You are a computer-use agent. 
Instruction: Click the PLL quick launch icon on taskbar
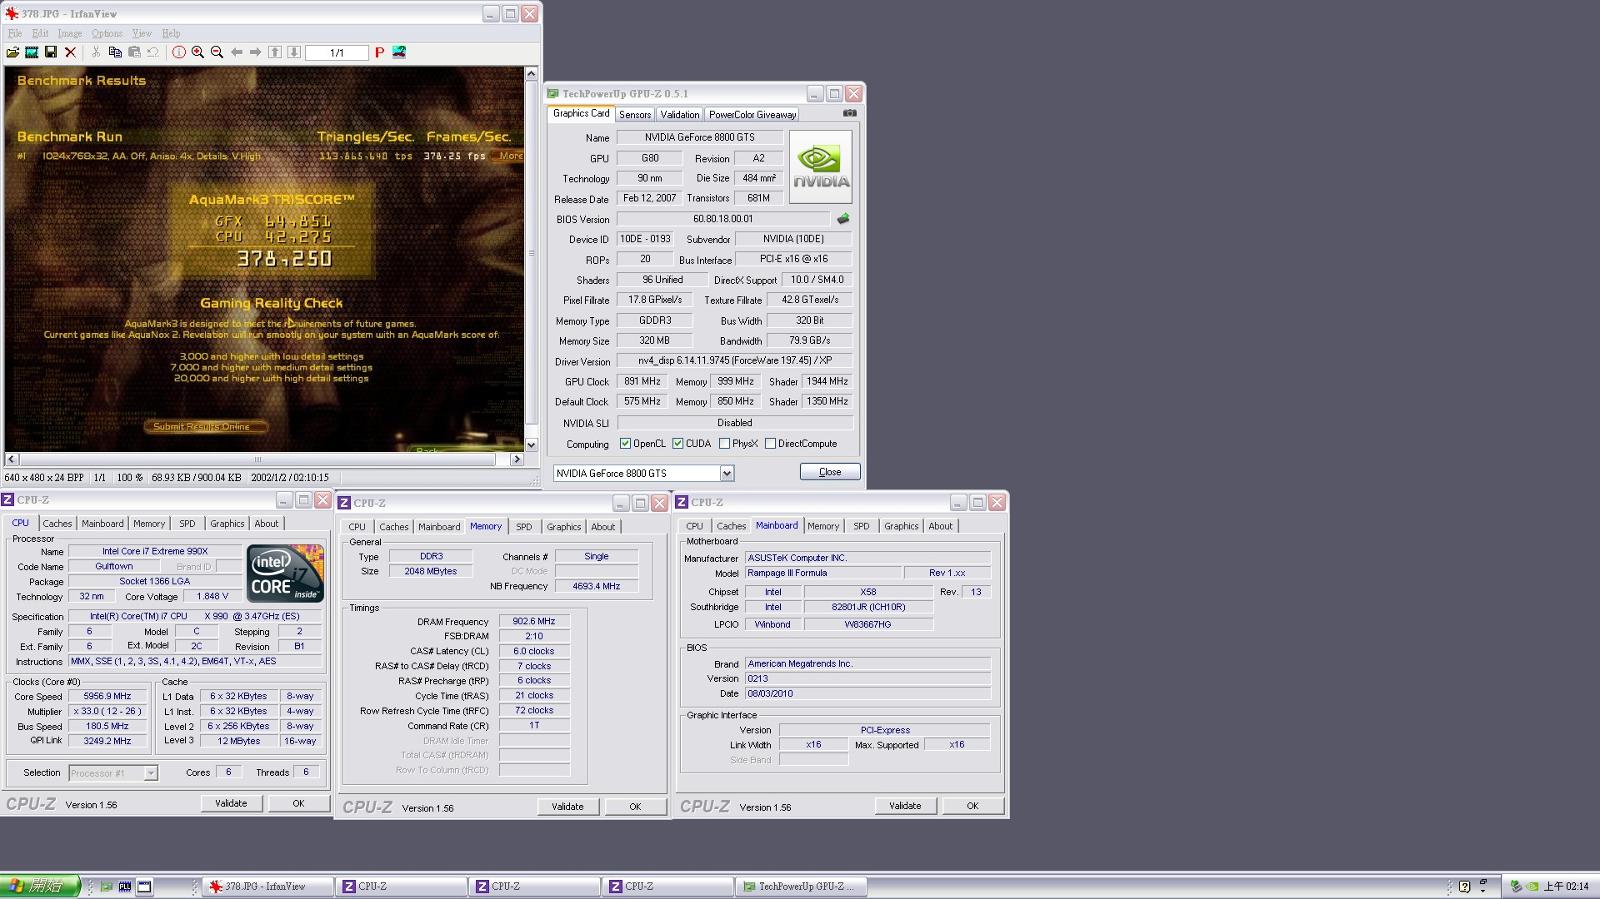125,886
